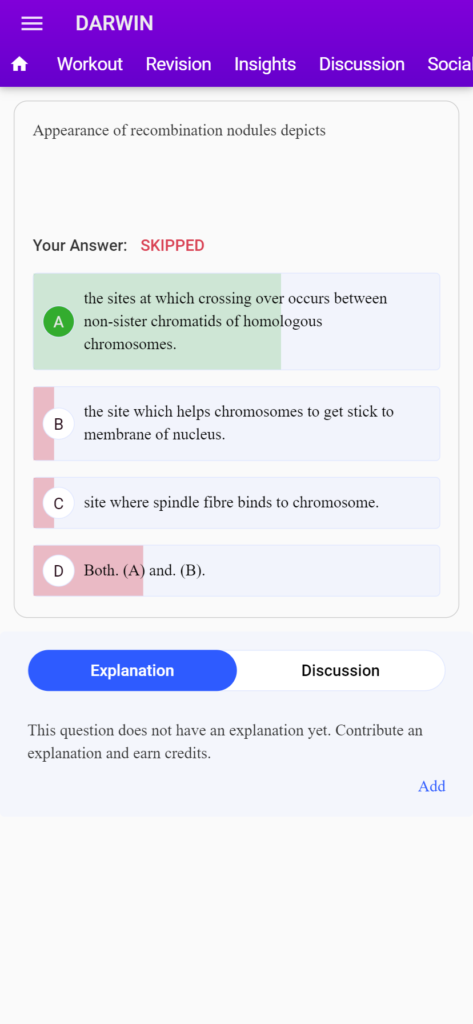Switch to the Revision tab
The height and width of the screenshot is (1024, 473).
(x=178, y=64)
